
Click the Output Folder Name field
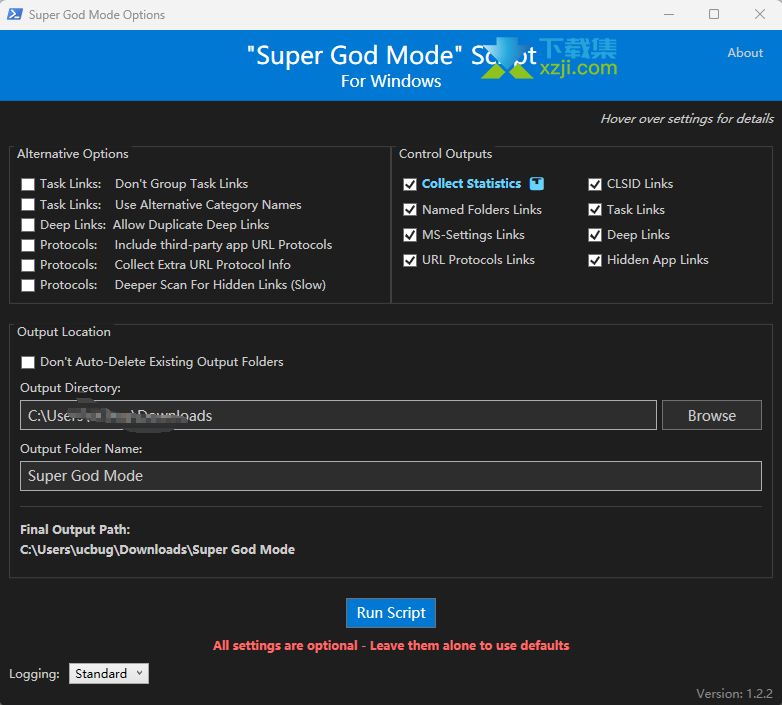click(391, 476)
